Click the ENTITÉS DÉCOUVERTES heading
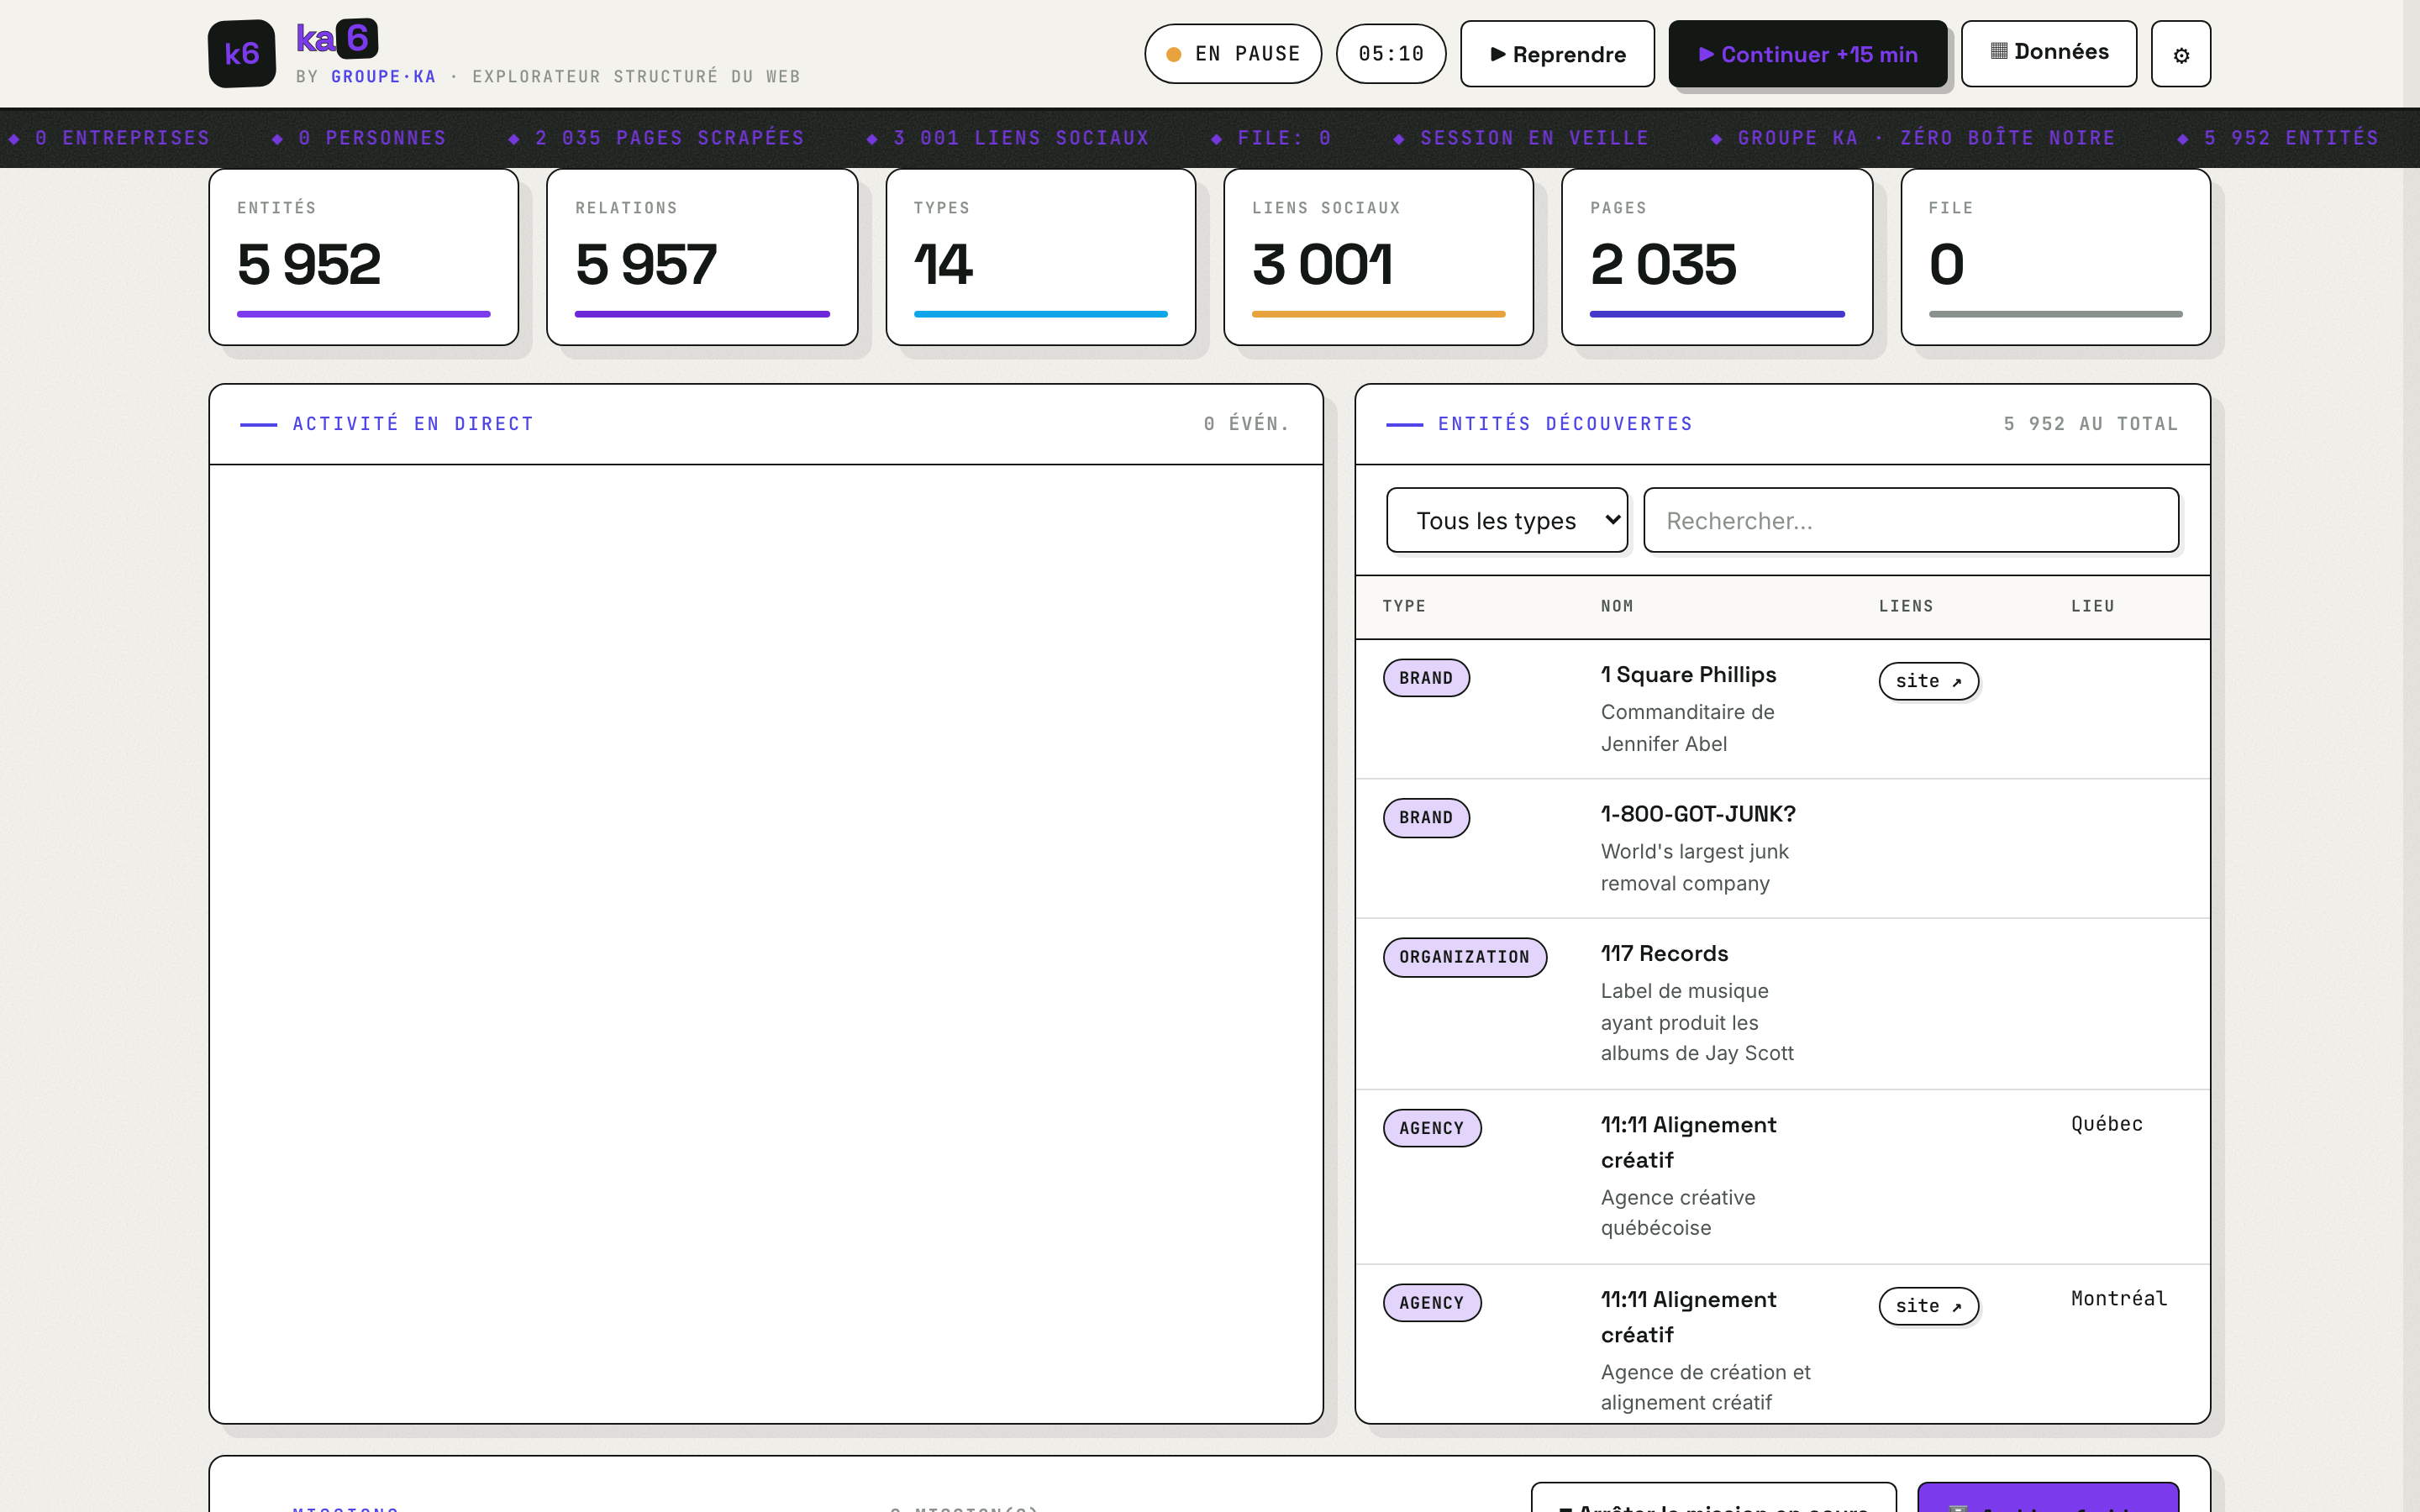Screen dimensions: 2420x1512 [x=1565, y=424]
